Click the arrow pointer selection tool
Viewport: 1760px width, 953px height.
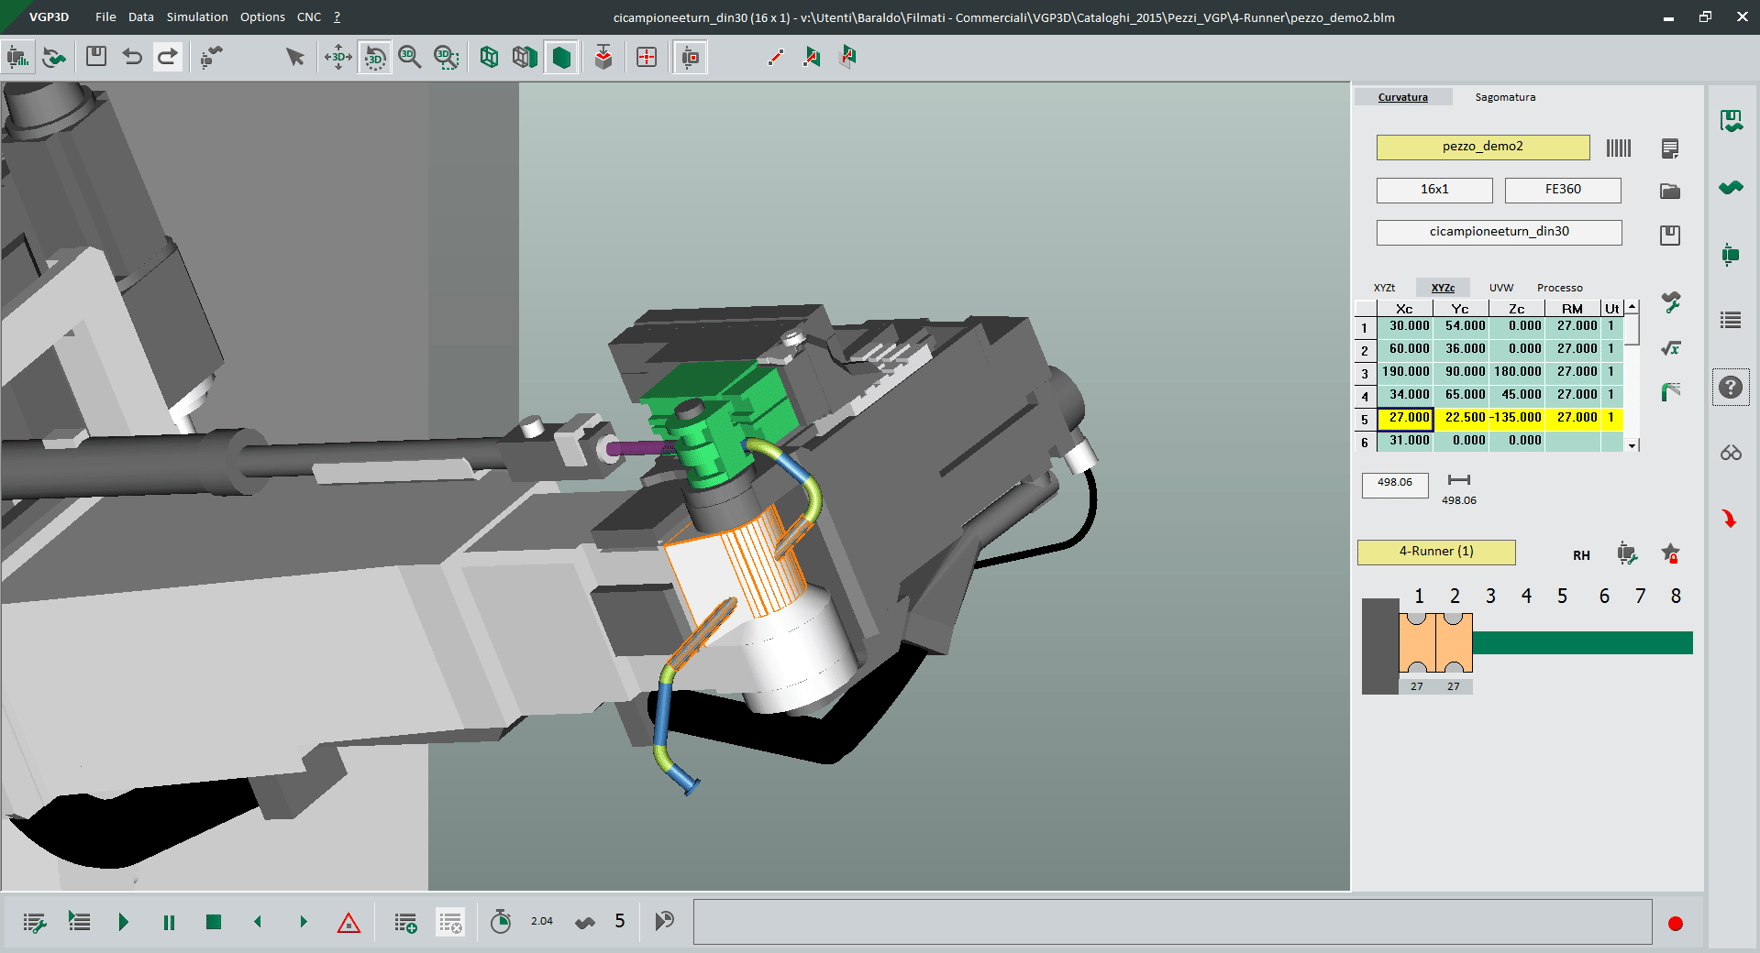tap(294, 57)
